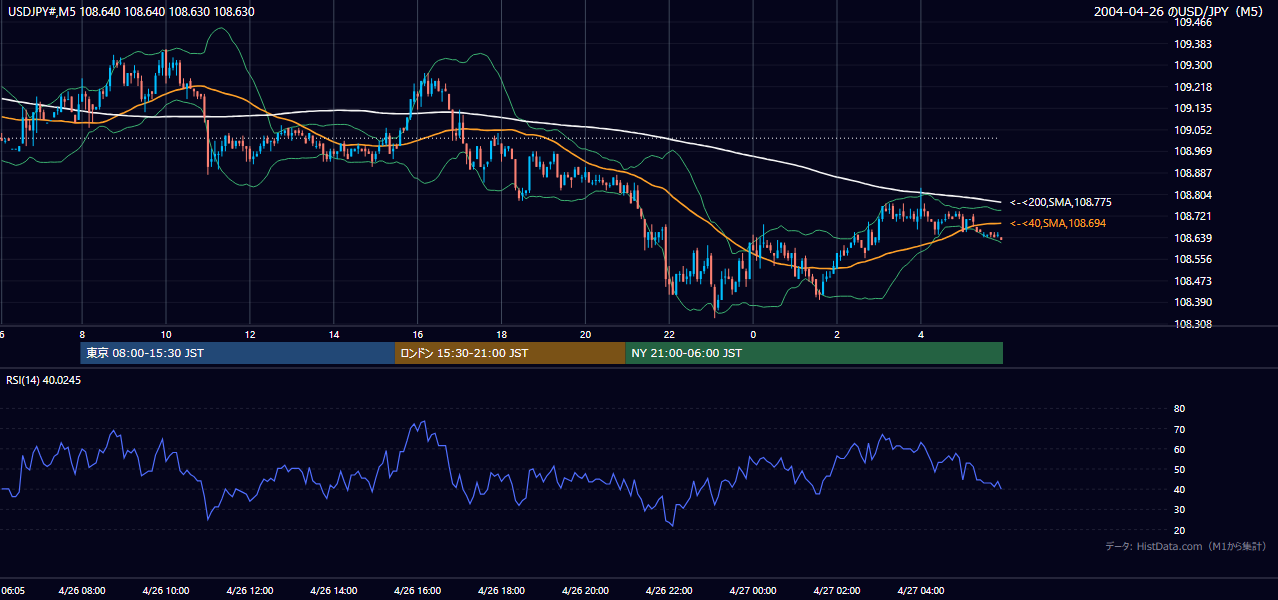Click the NY 21:00-06:00 JST session bar

coord(814,353)
